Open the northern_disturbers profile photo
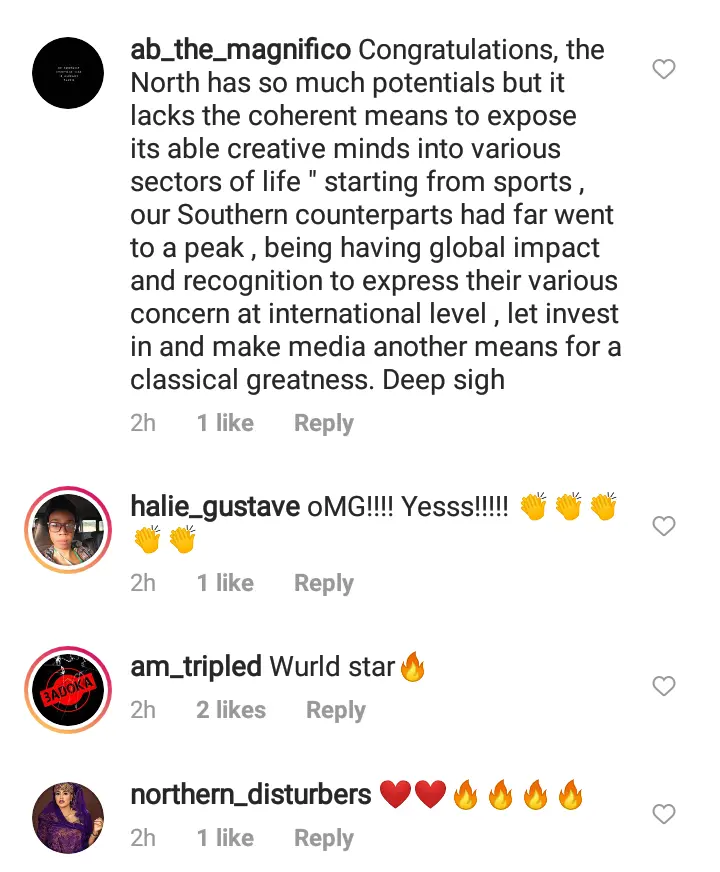 click(68, 818)
